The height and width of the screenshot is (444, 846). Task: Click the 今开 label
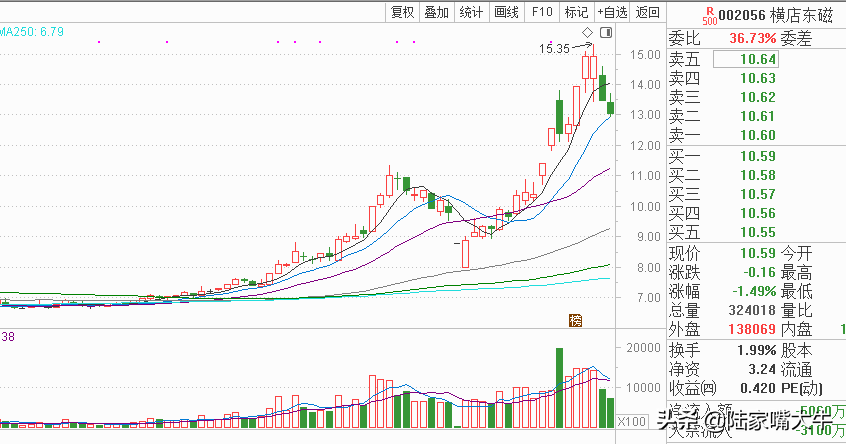[x=796, y=253]
